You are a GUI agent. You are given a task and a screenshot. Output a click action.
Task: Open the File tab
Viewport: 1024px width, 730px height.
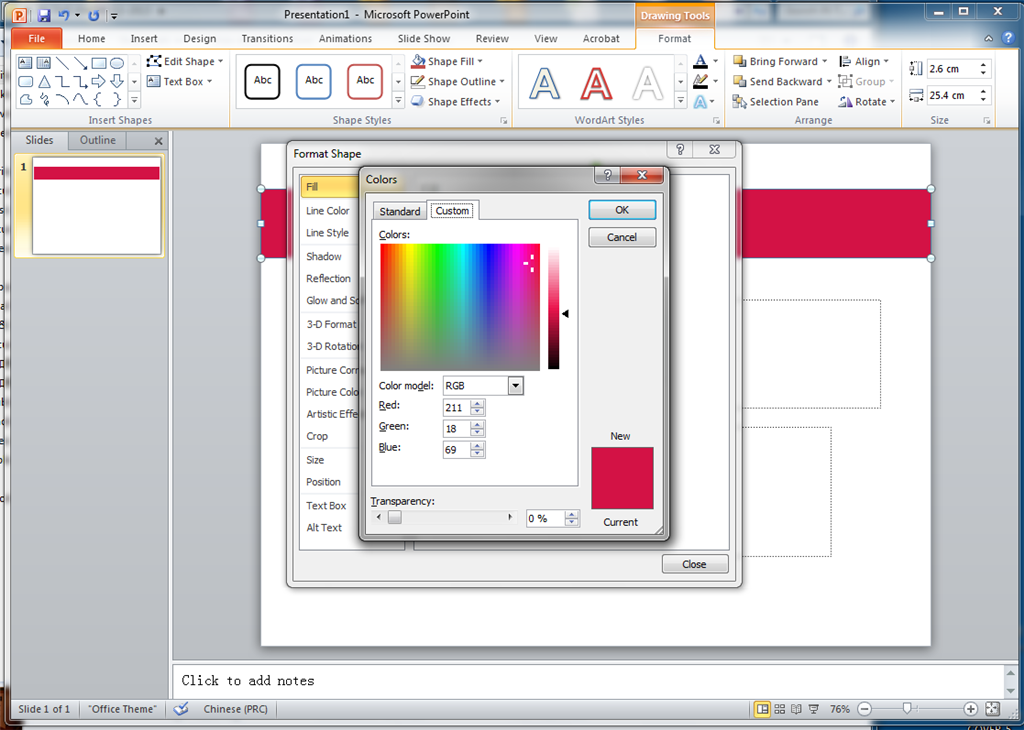click(37, 39)
